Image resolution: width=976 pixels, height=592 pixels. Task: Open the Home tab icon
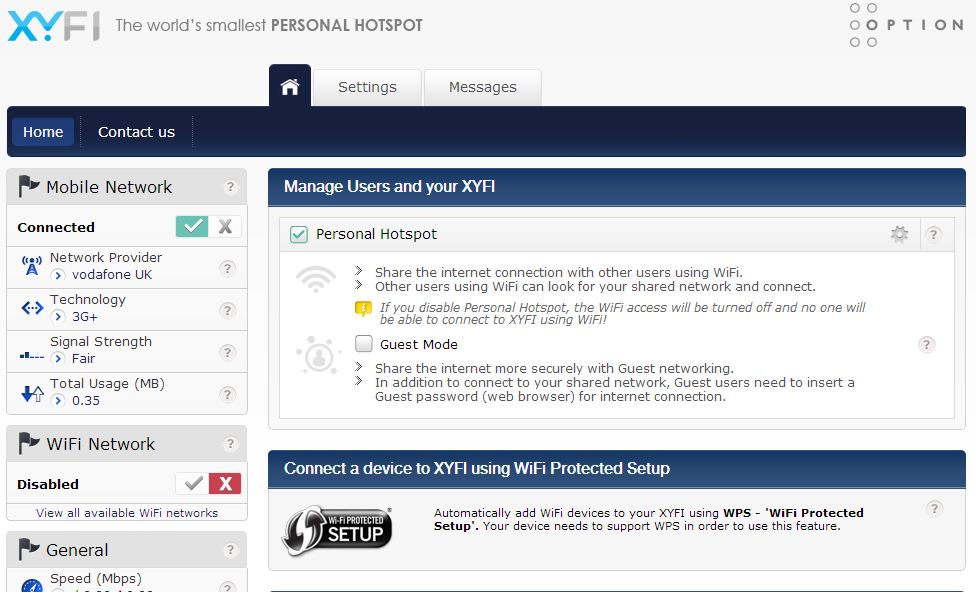[x=289, y=86]
